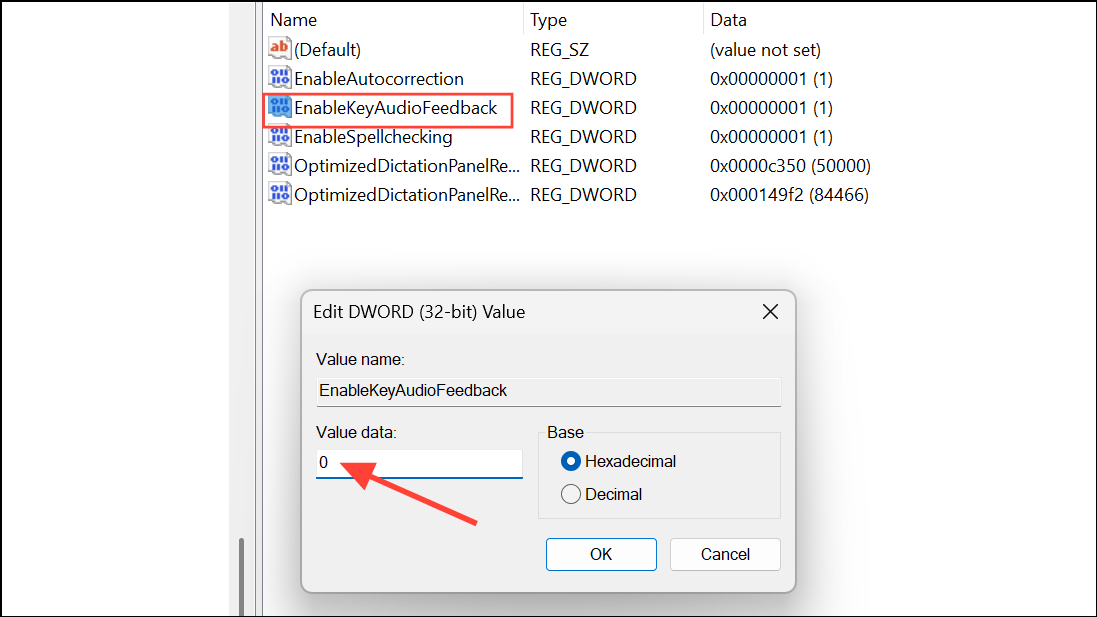Enable Hexadecimal radio in Base group

tap(571, 461)
